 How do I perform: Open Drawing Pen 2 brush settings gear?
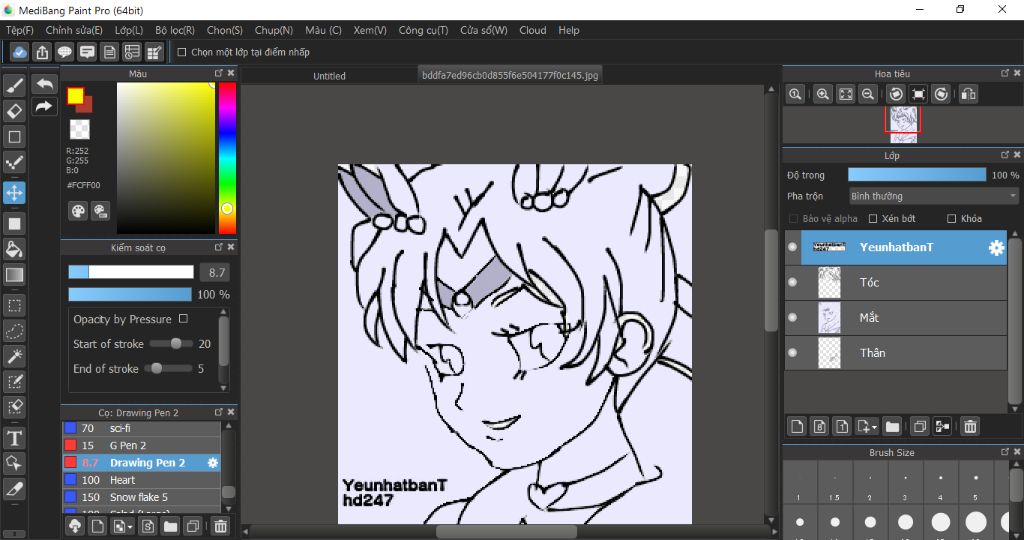tap(212, 462)
